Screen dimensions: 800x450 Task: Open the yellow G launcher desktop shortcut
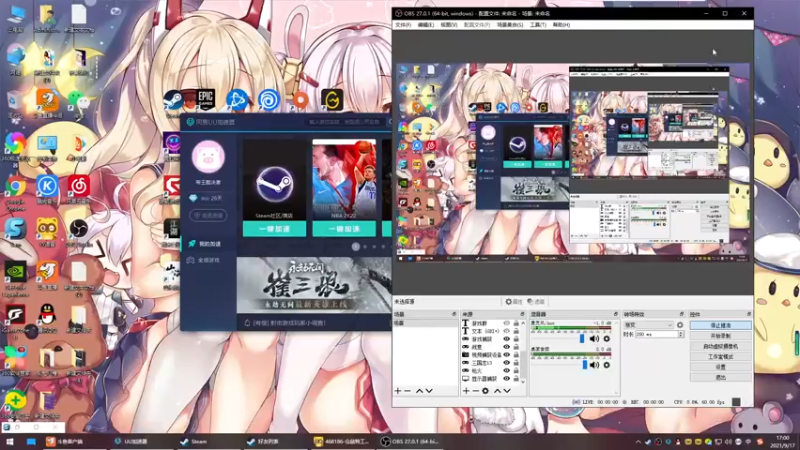click(x=332, y=100)
